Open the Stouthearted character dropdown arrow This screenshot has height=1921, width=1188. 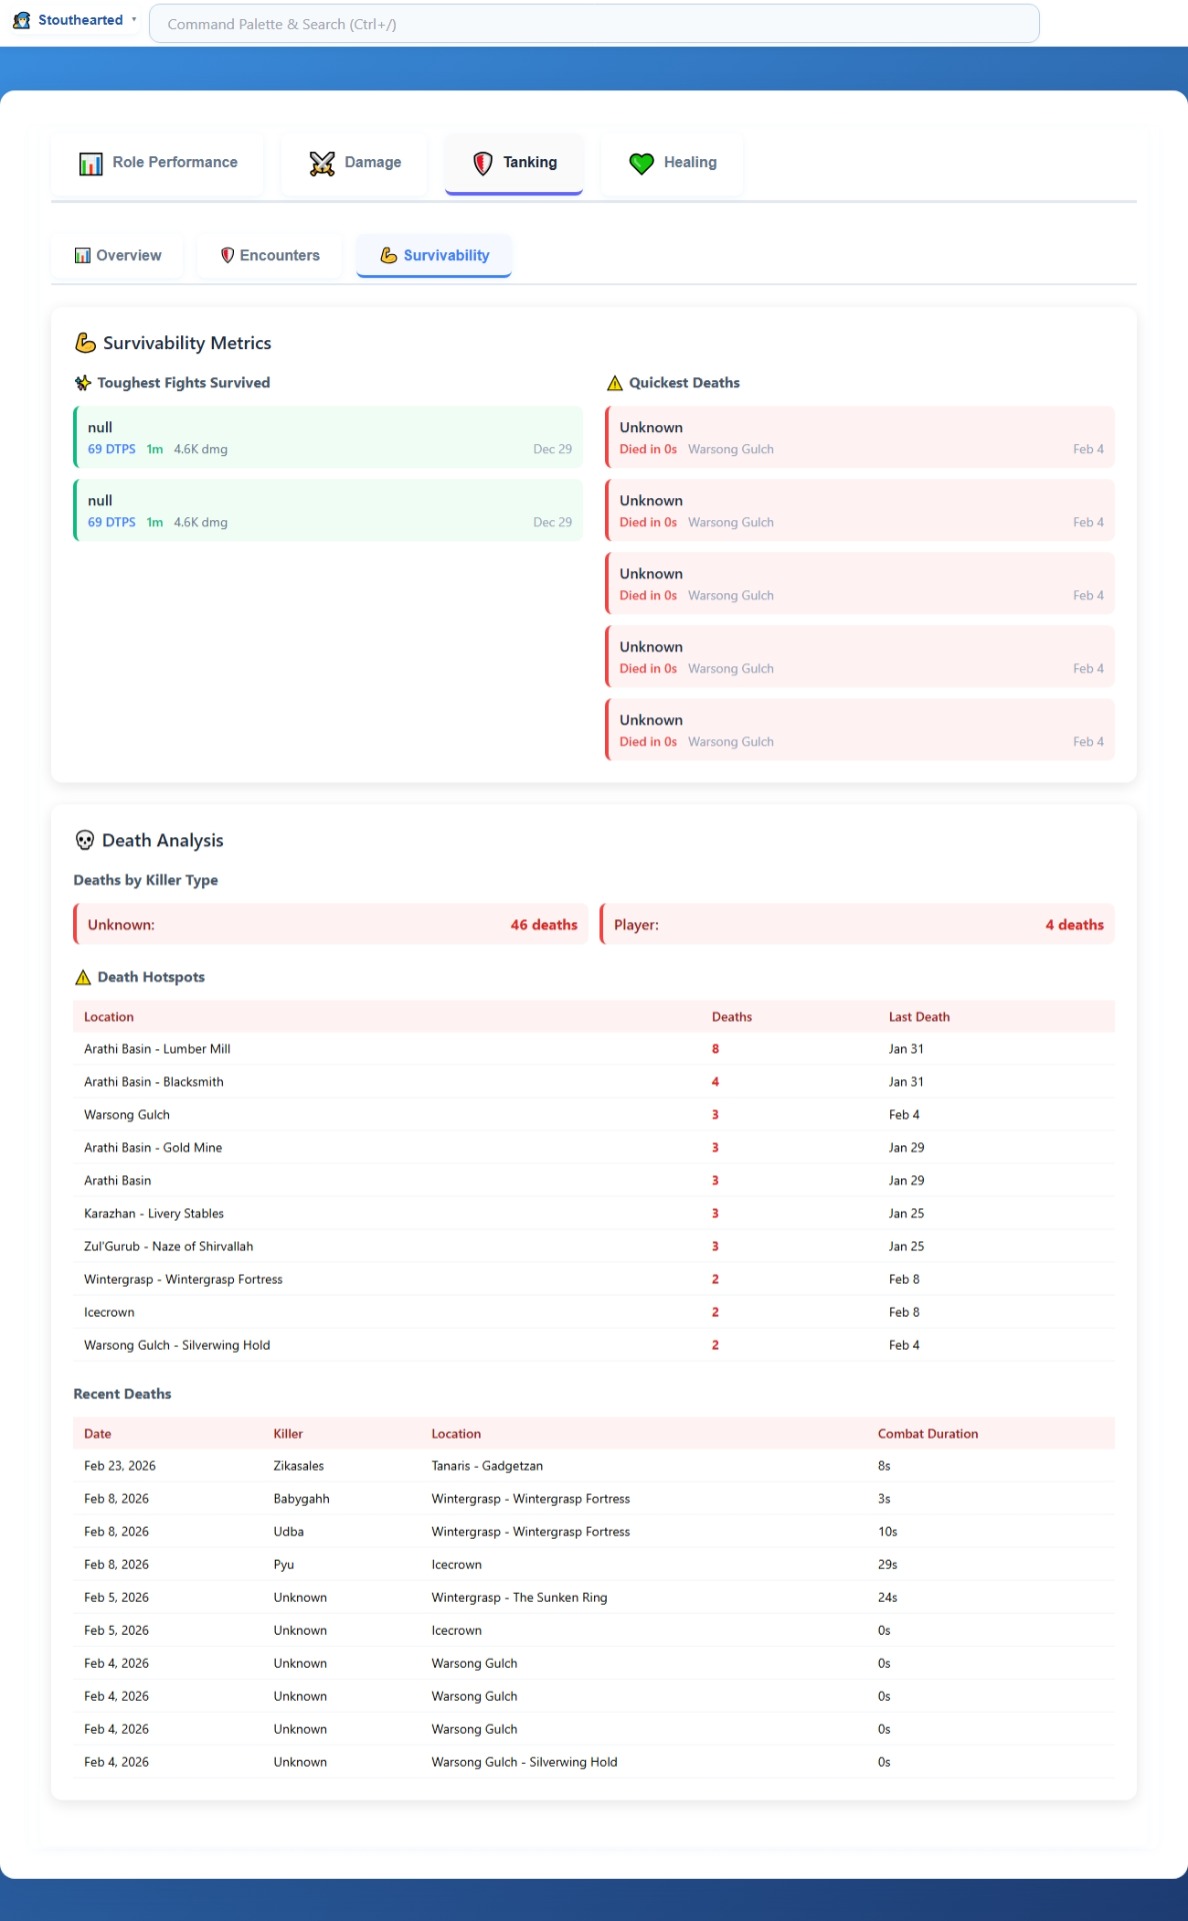coord(134,20)
